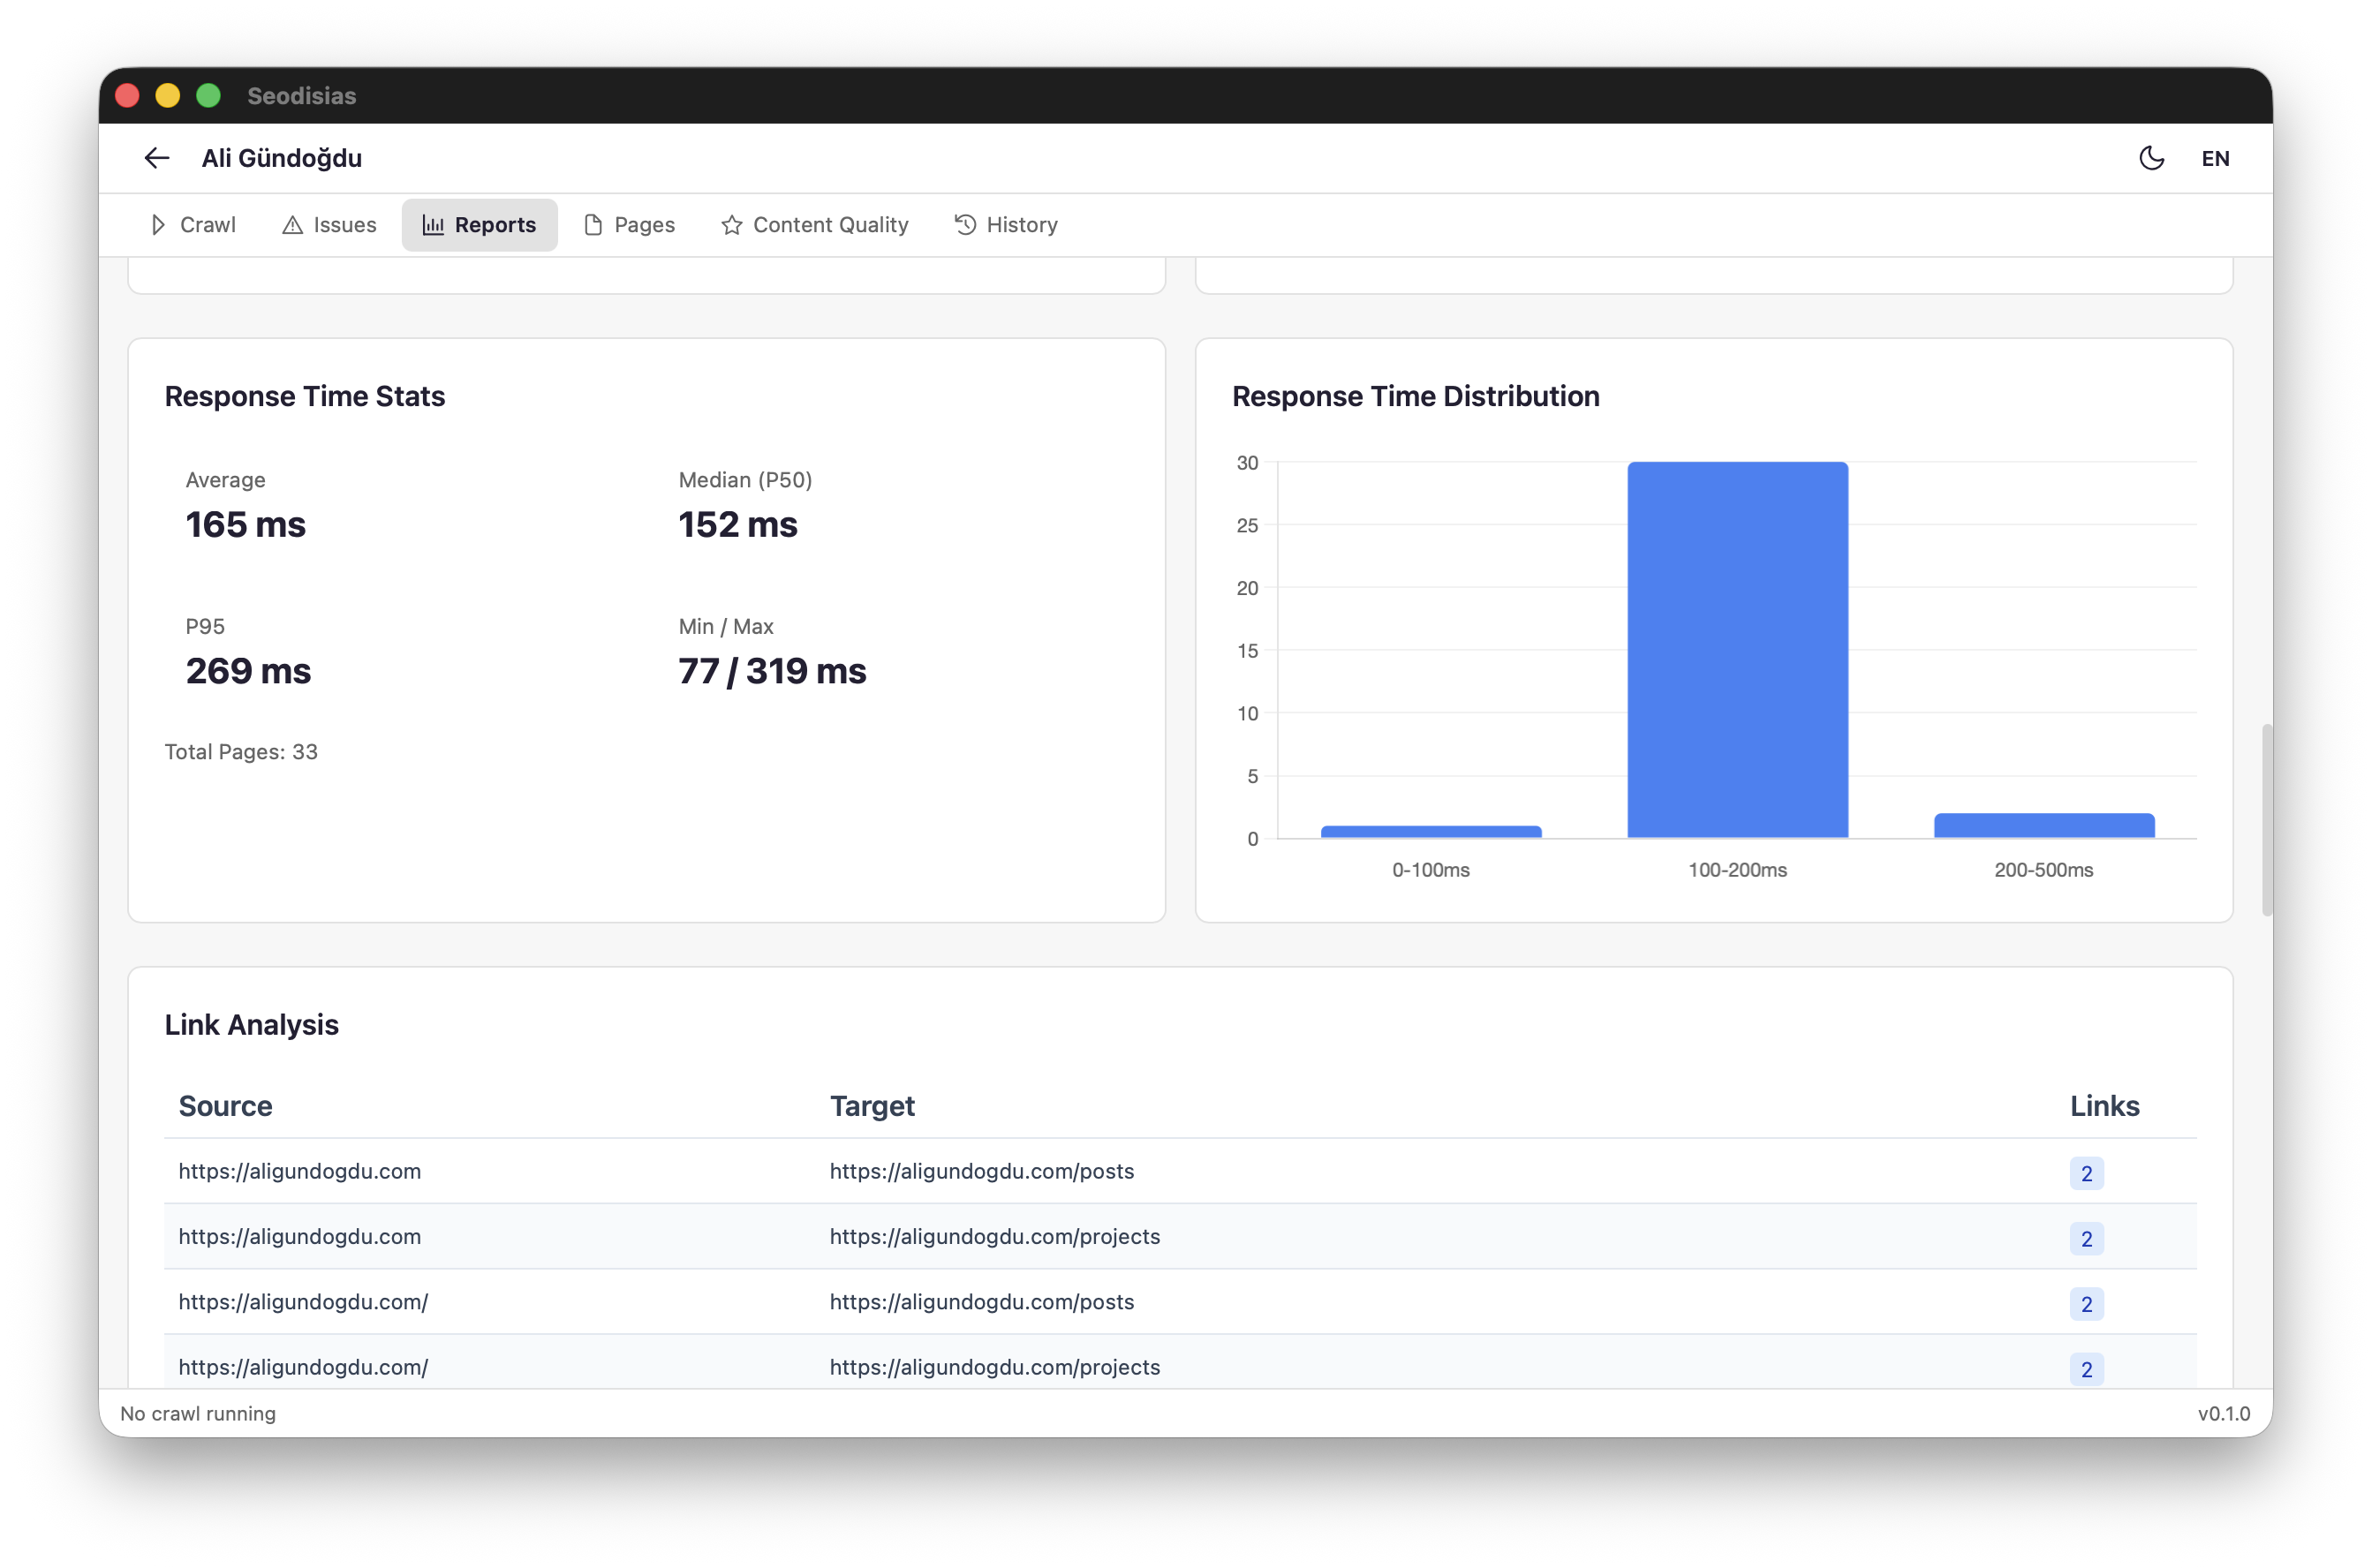Open Pages using the document icon
The width and height of the screenshot is (2372, 1568).
point(593,225)
